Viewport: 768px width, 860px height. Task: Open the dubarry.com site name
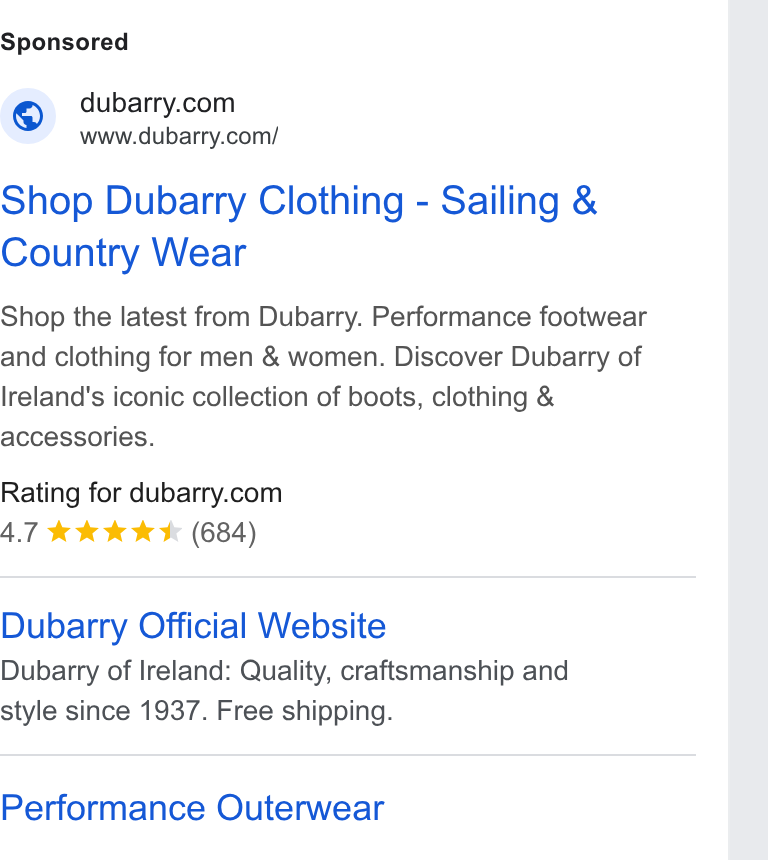[x=157, y=103]
